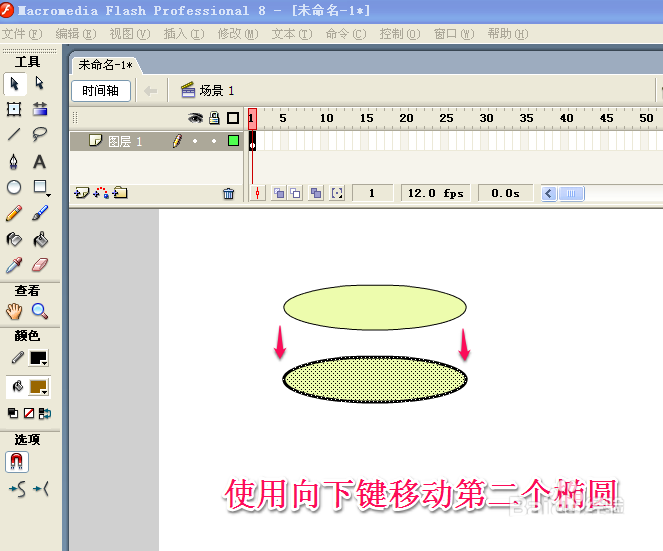Select the 图层 1 layer
This screenshot has height=551, width=663.
(156, 141)
